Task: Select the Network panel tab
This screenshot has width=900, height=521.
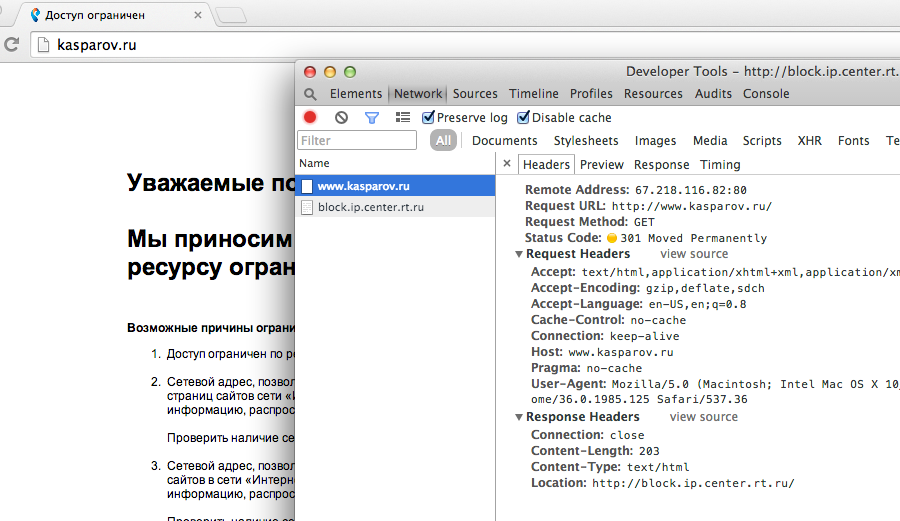Action: [x=418, y=94]
